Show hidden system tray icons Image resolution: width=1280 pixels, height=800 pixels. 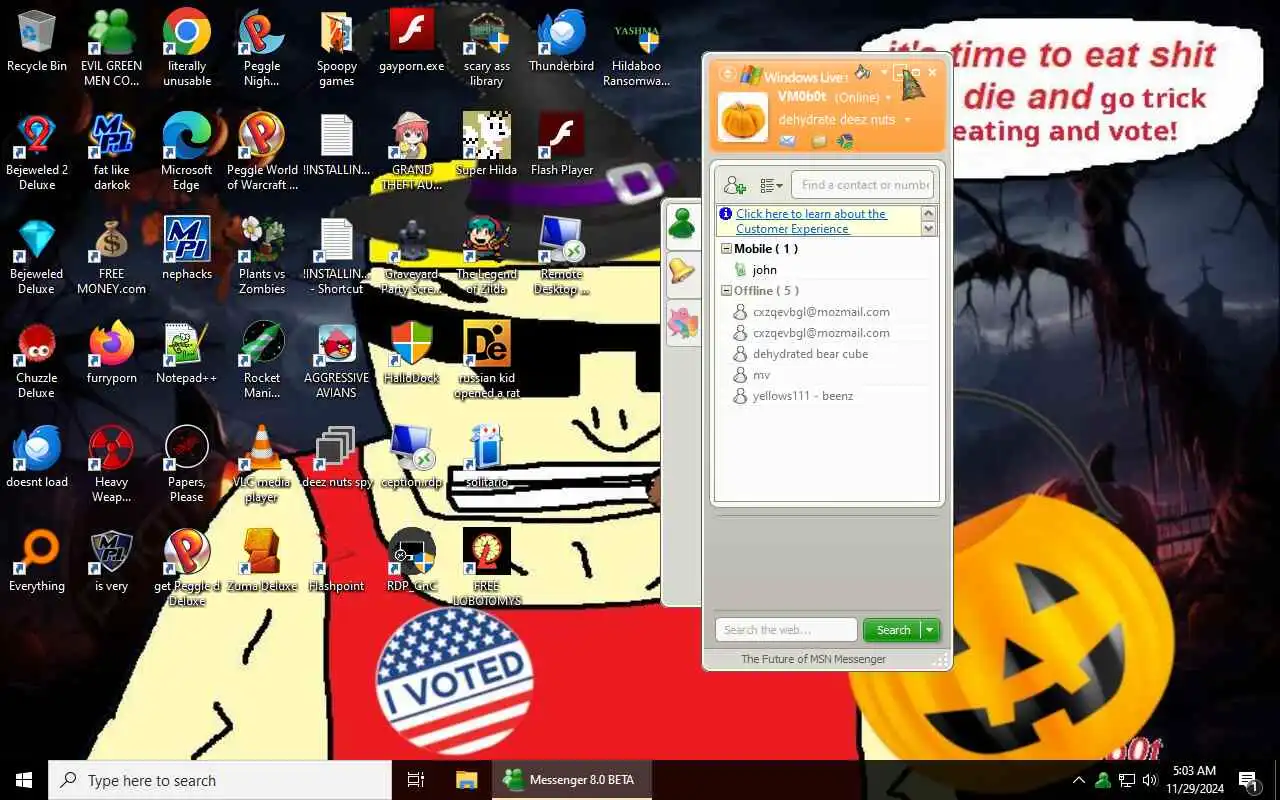pos(1079,780)
